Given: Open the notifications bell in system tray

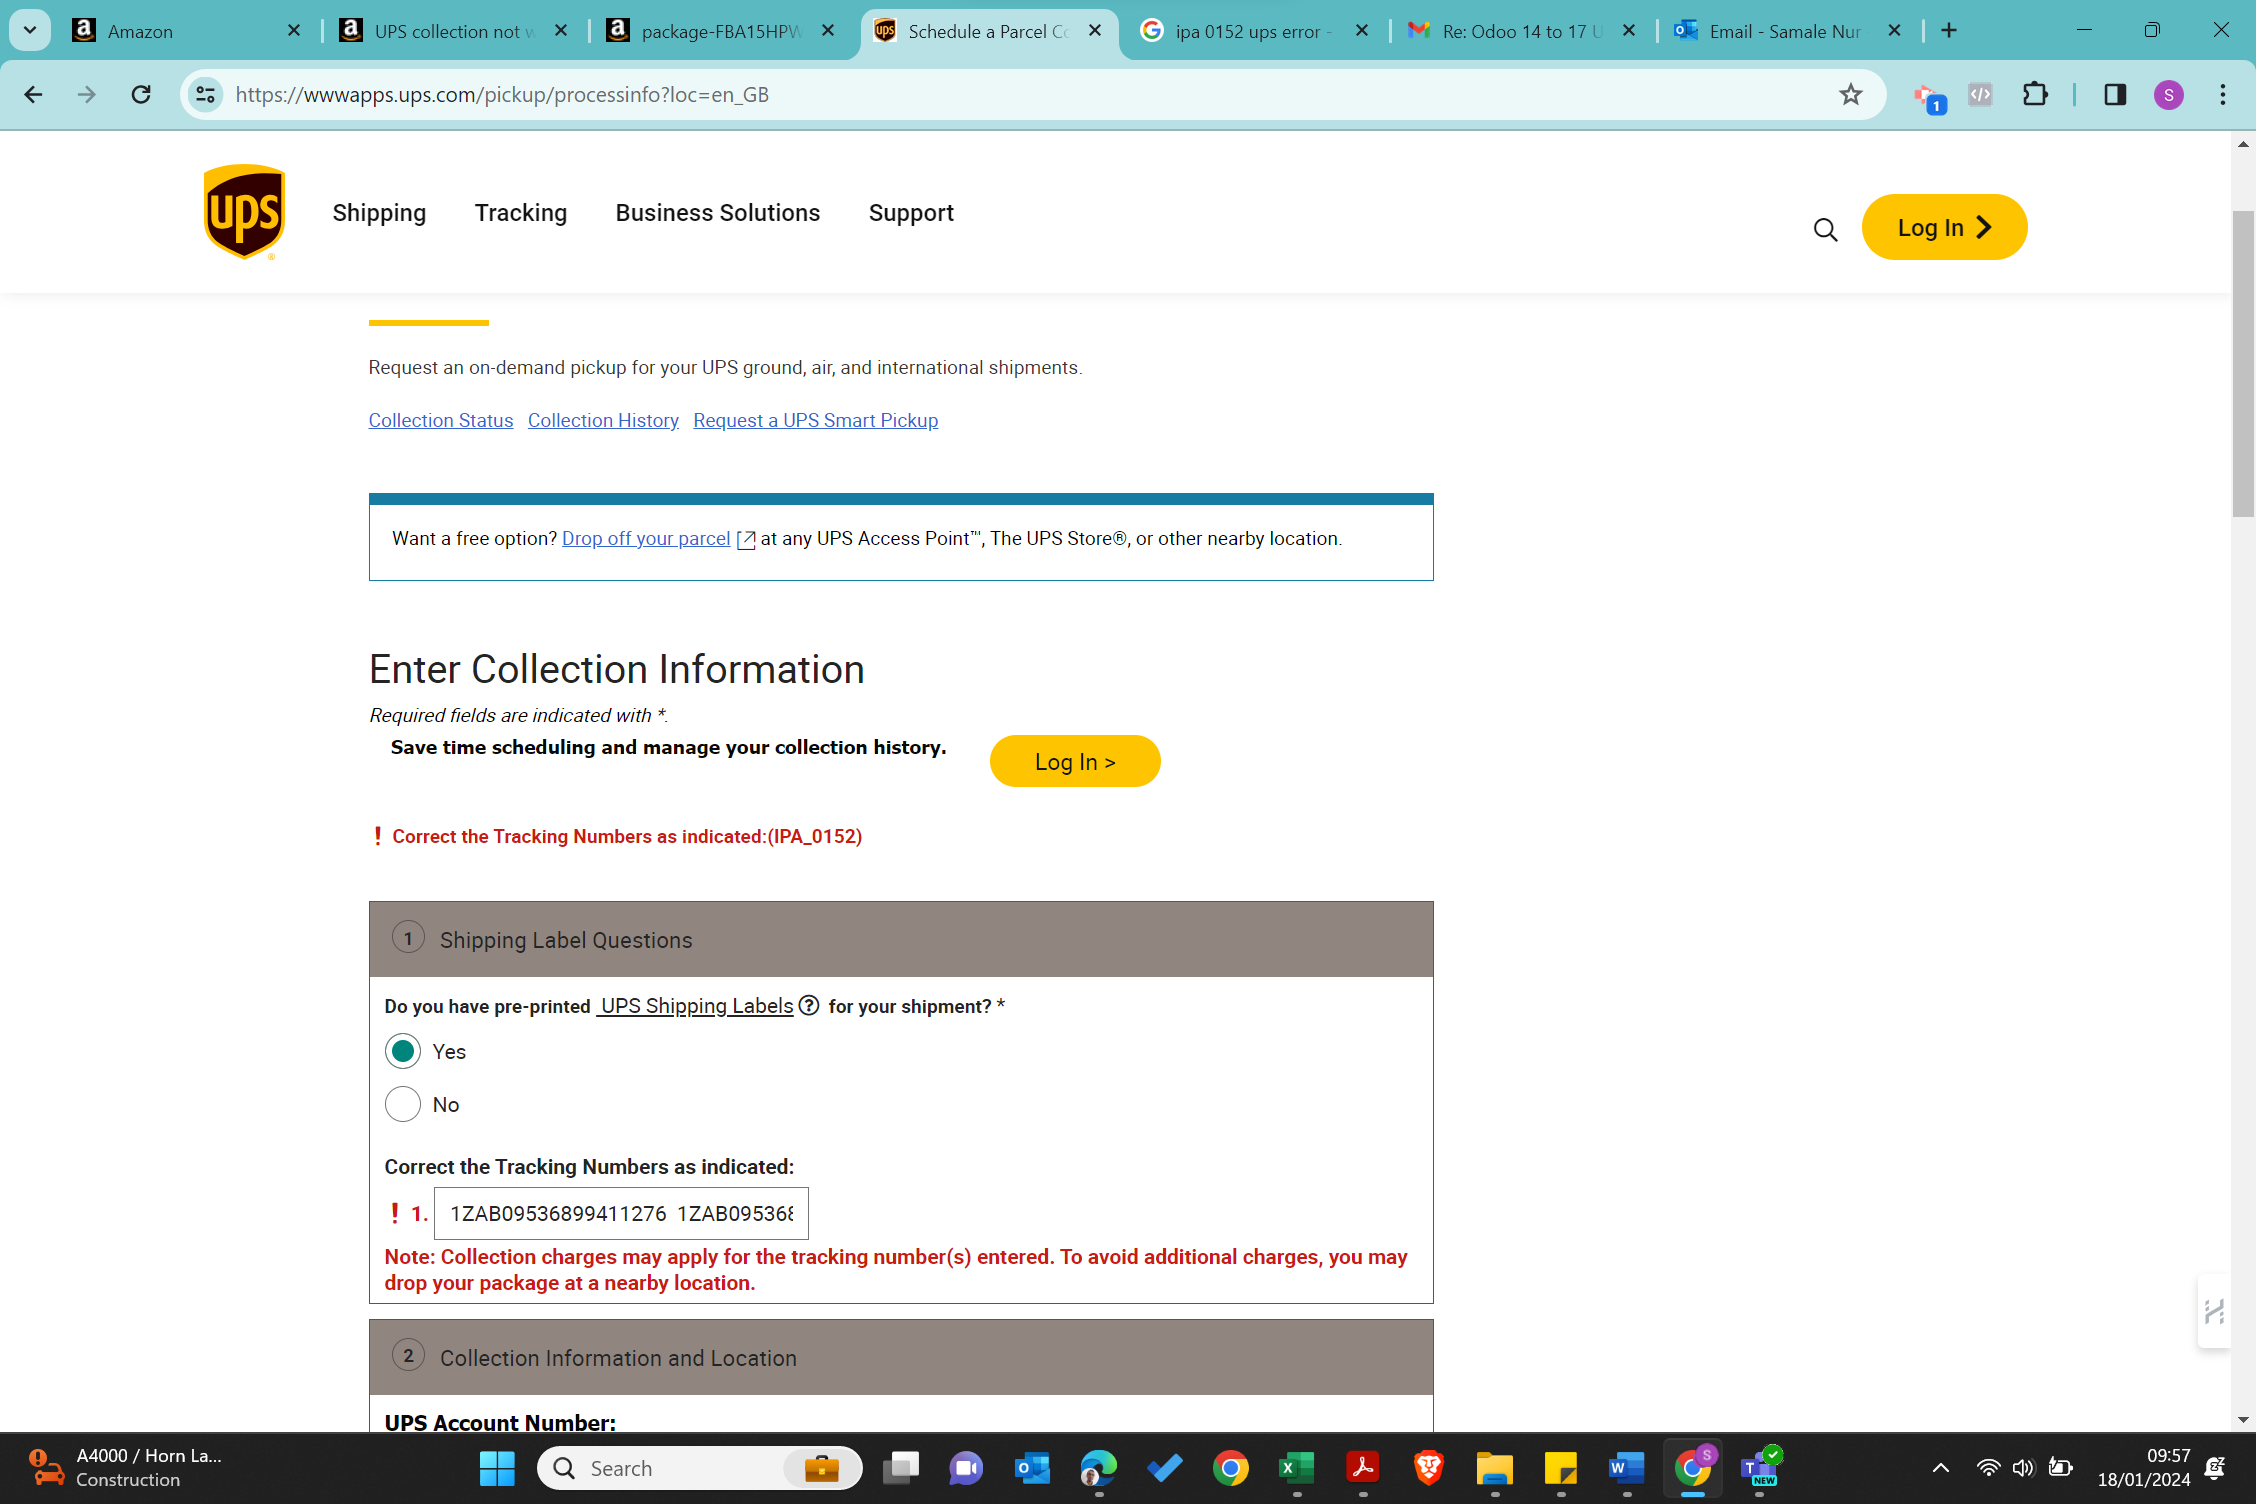Looking at the screenshot, I should point(2215,1468).
